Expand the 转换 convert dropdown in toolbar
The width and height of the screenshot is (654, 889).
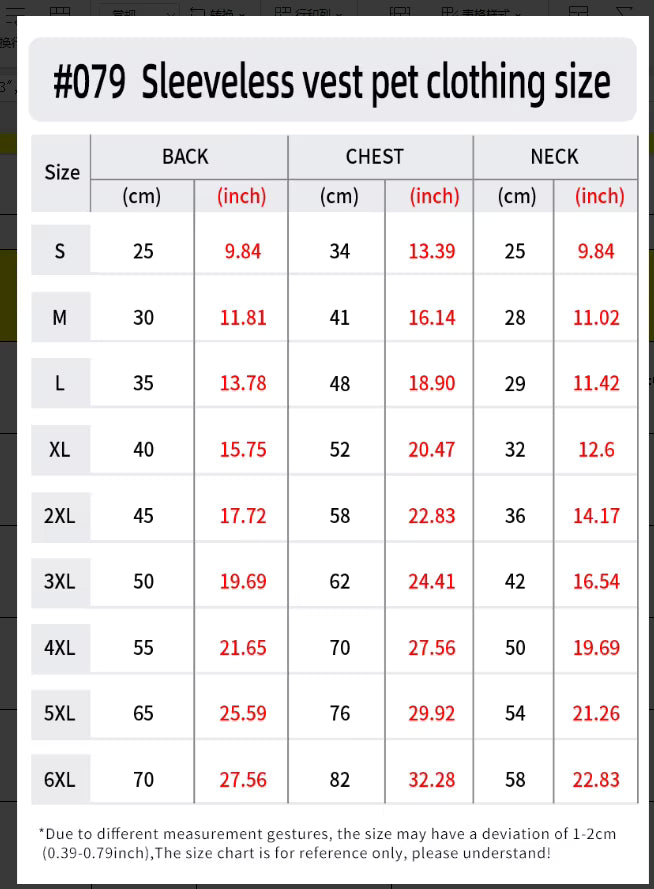tap(218, 10)
